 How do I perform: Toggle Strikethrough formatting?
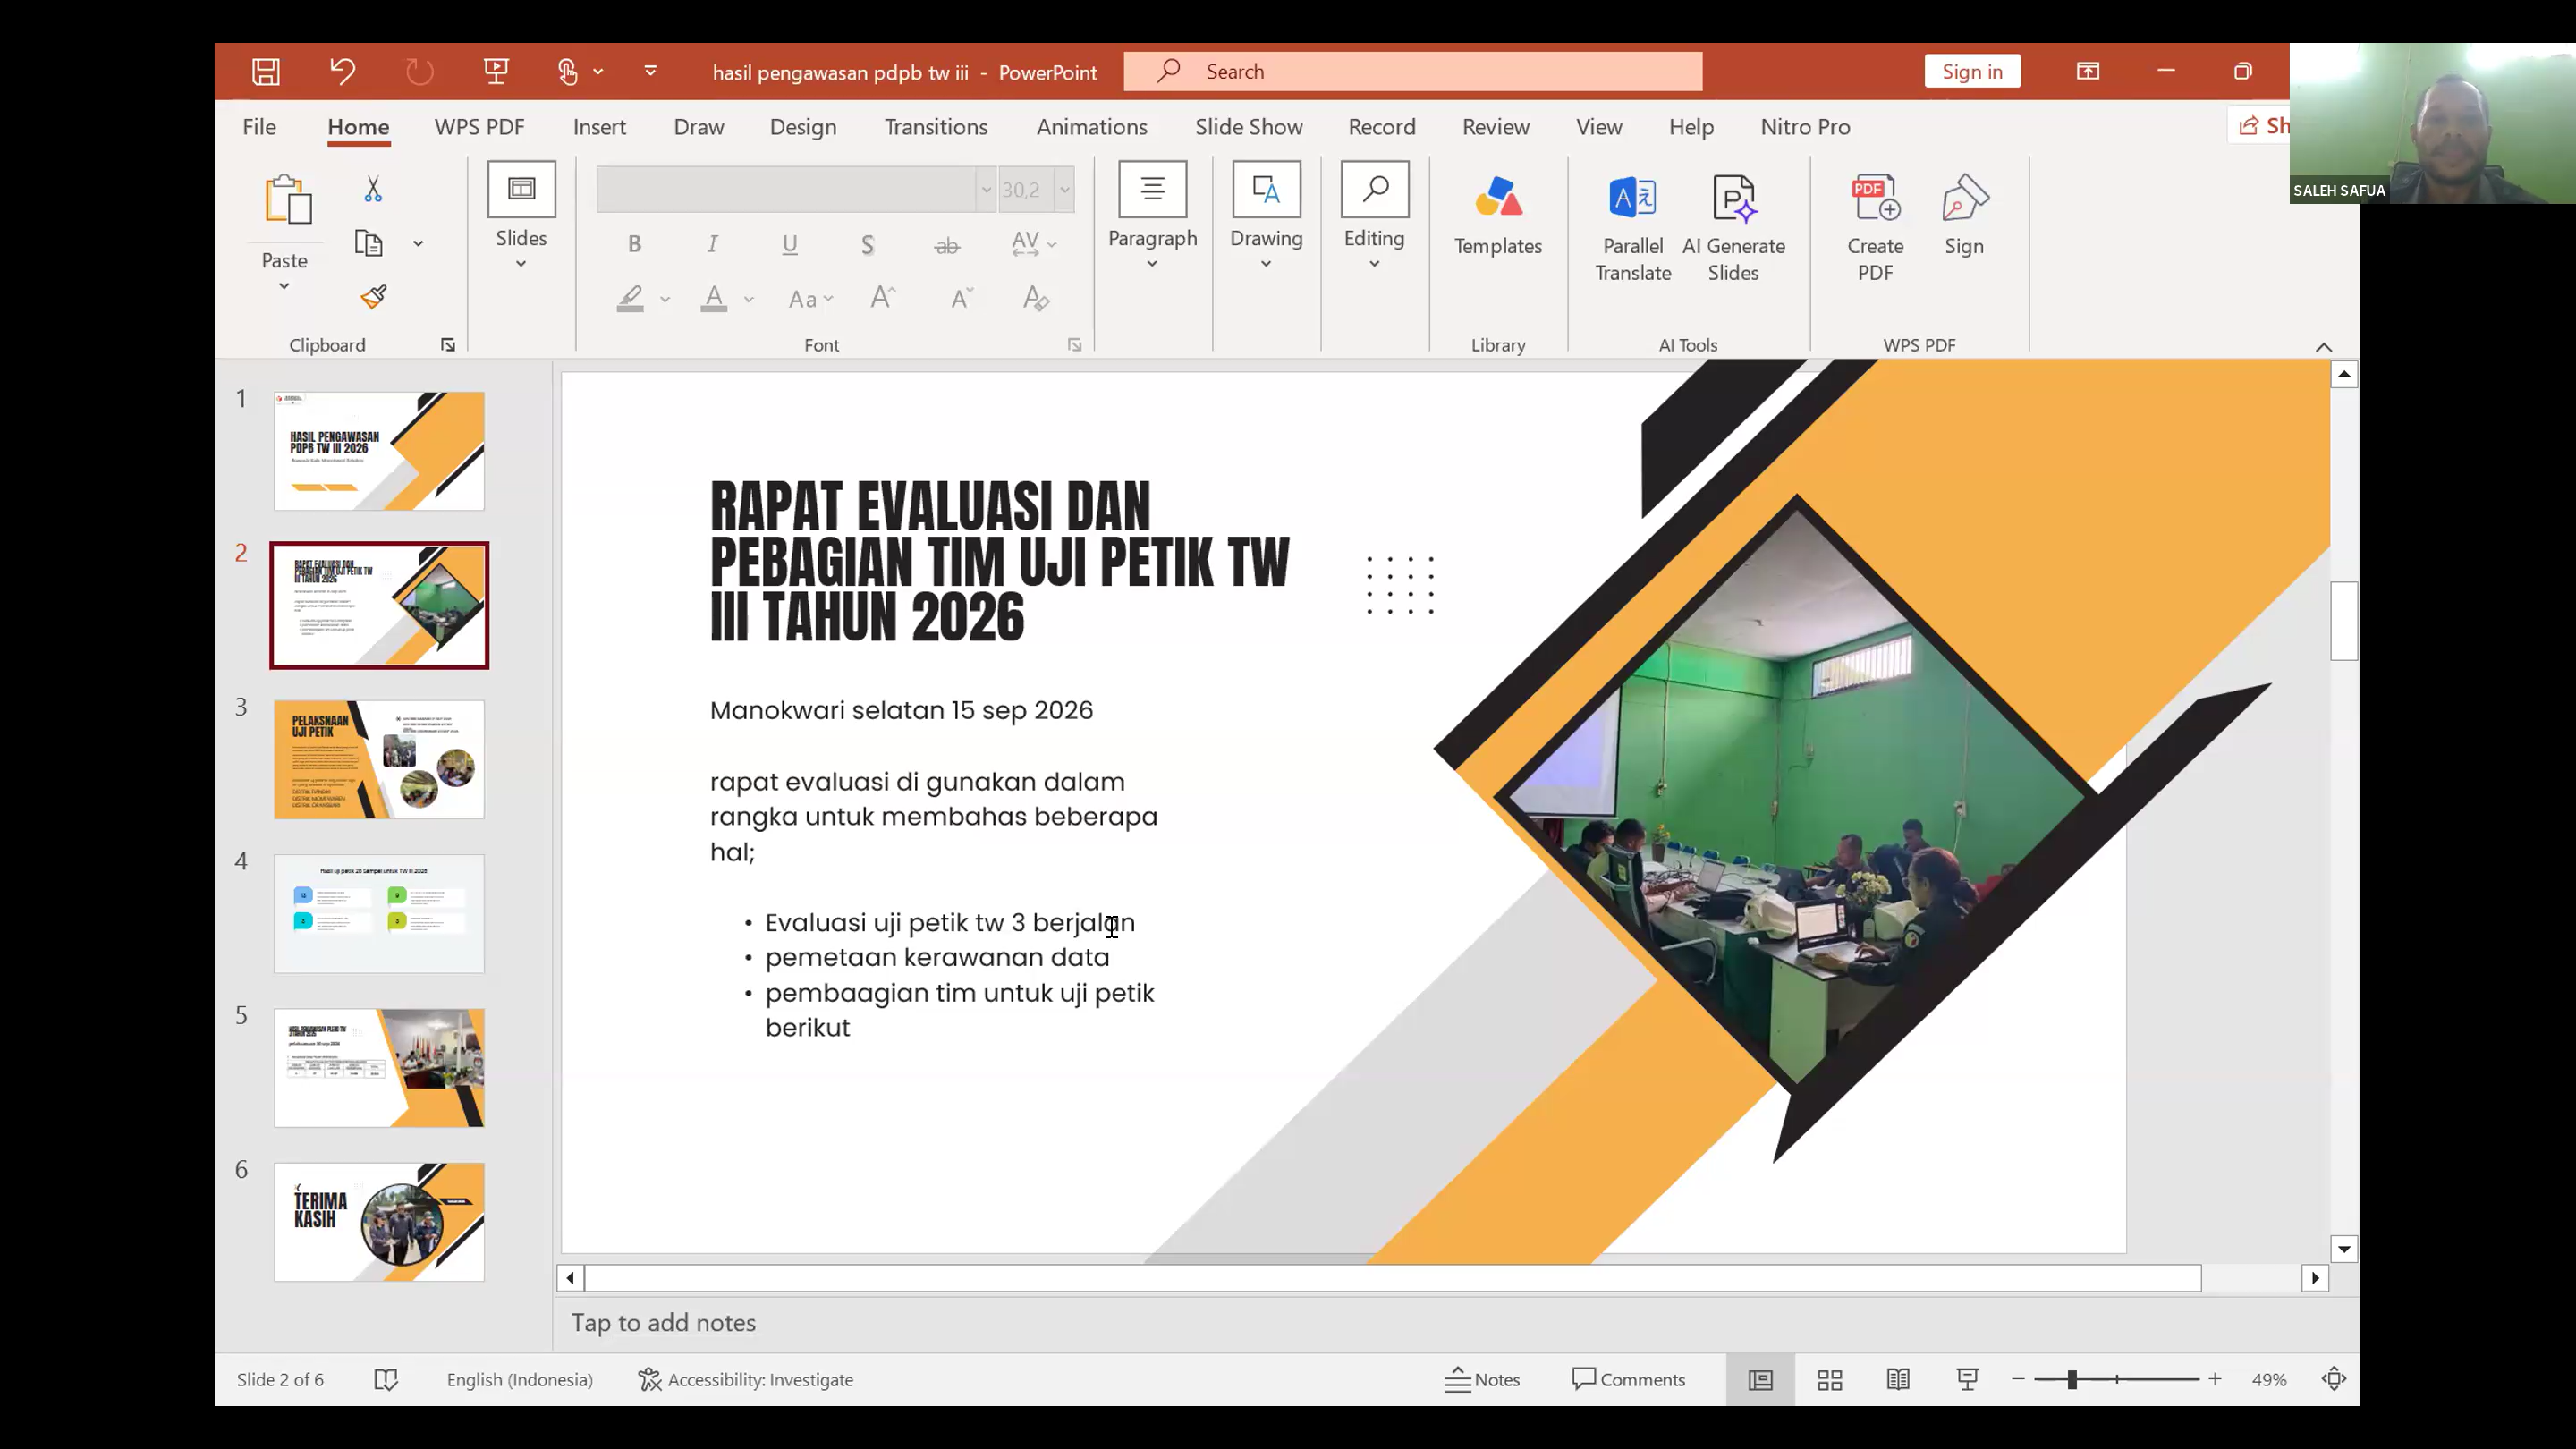(x=946, y=244)
